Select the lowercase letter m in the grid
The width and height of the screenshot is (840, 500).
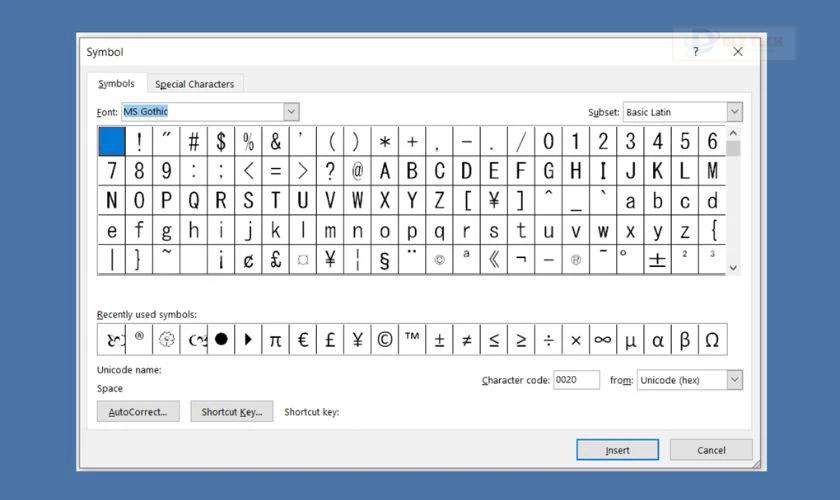pyautogui.click(x=330, y=230)
